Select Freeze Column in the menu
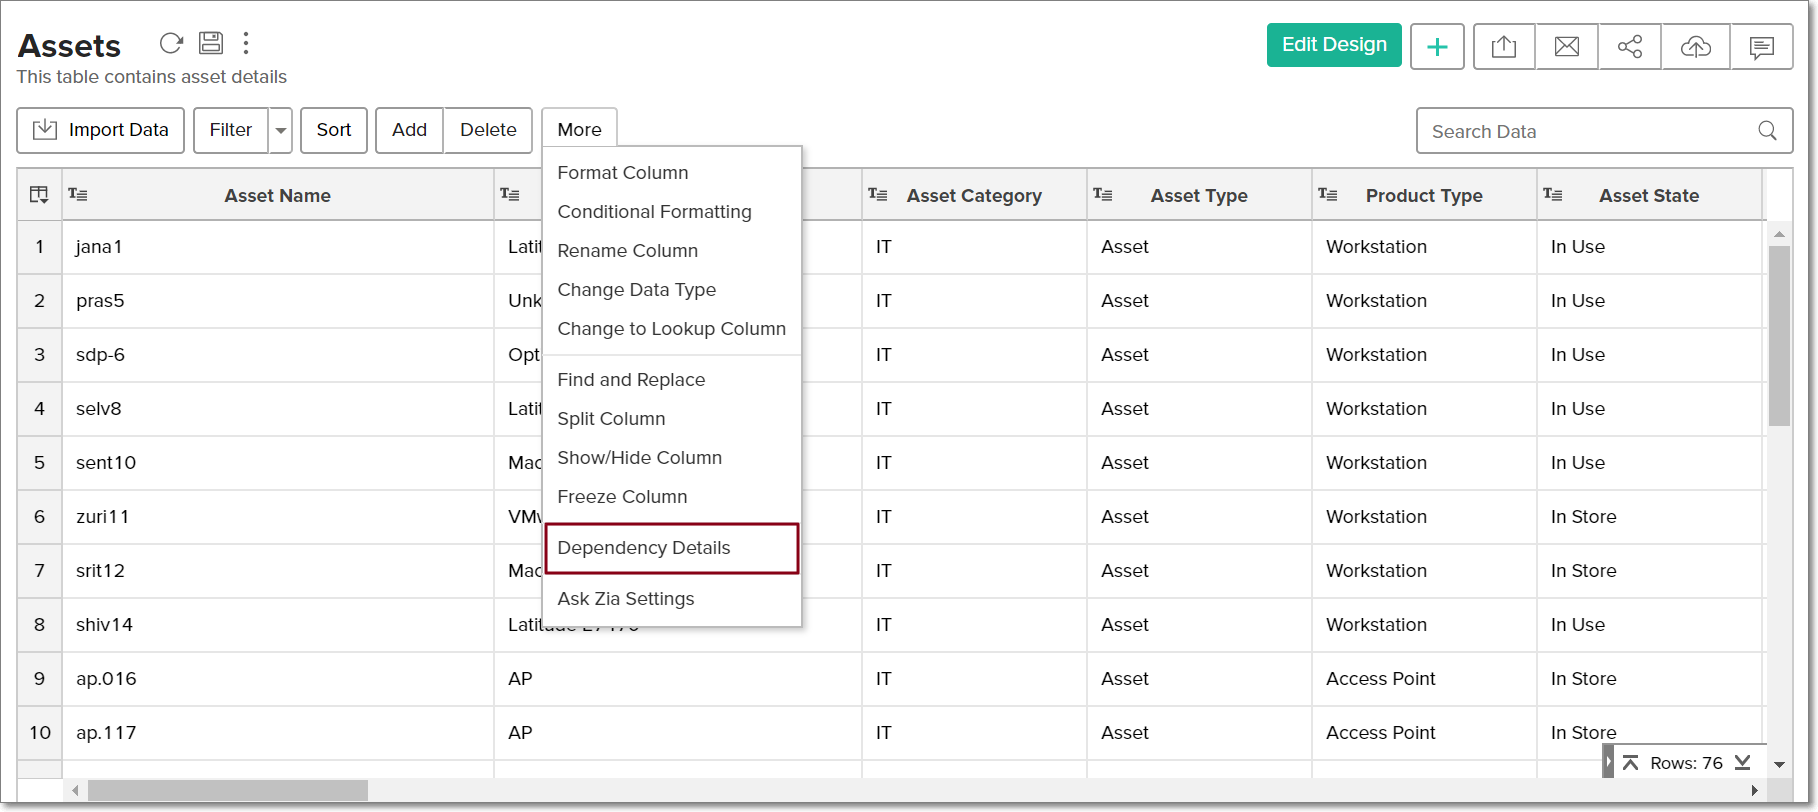This screenshot has width=1818, height=812. pyautogui.click(x=622, y=497)
